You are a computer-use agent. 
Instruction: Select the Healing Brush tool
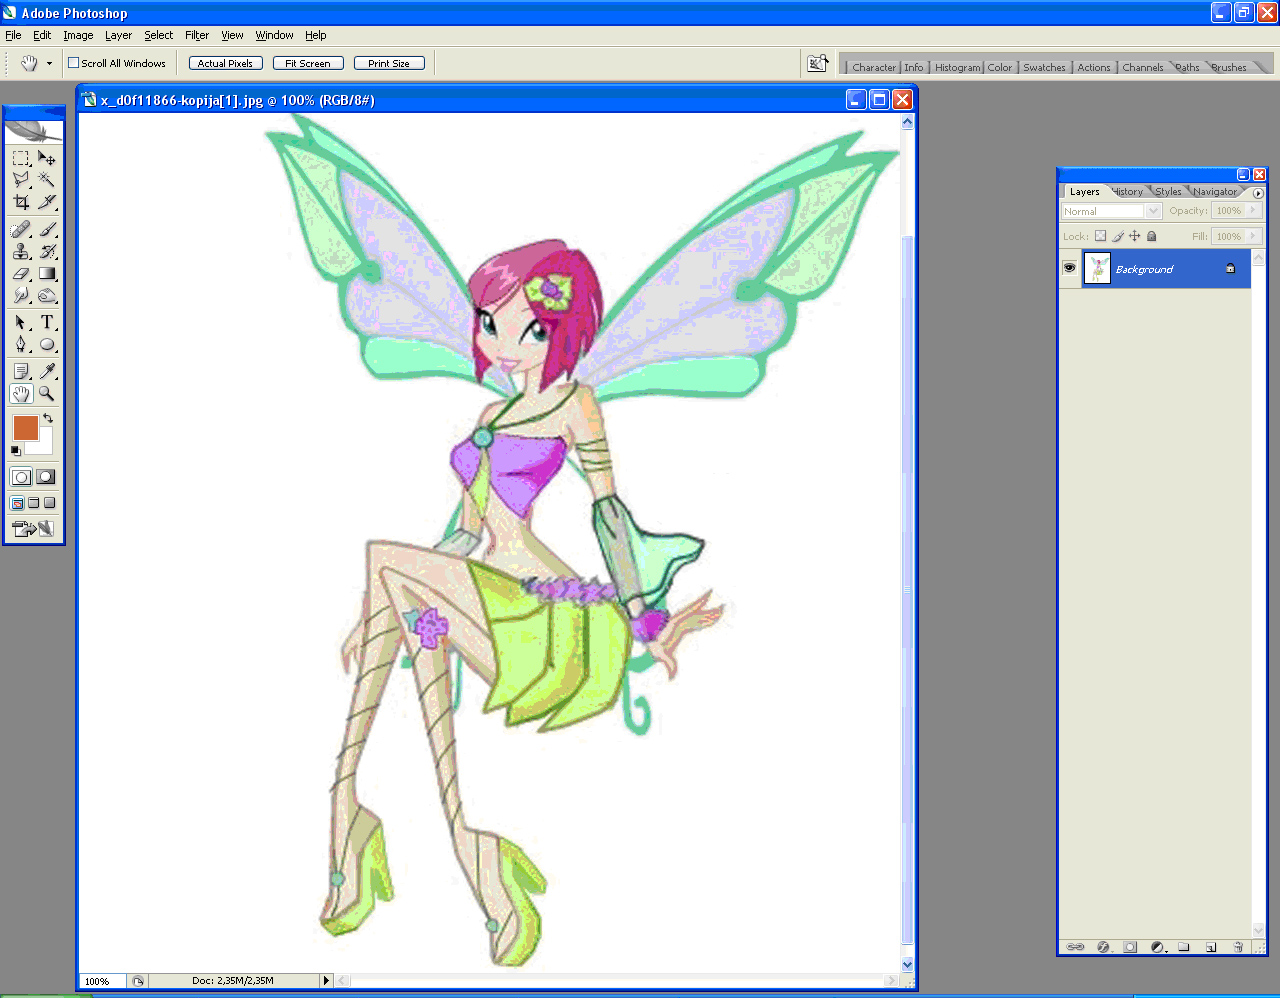[x=21, y=229]
